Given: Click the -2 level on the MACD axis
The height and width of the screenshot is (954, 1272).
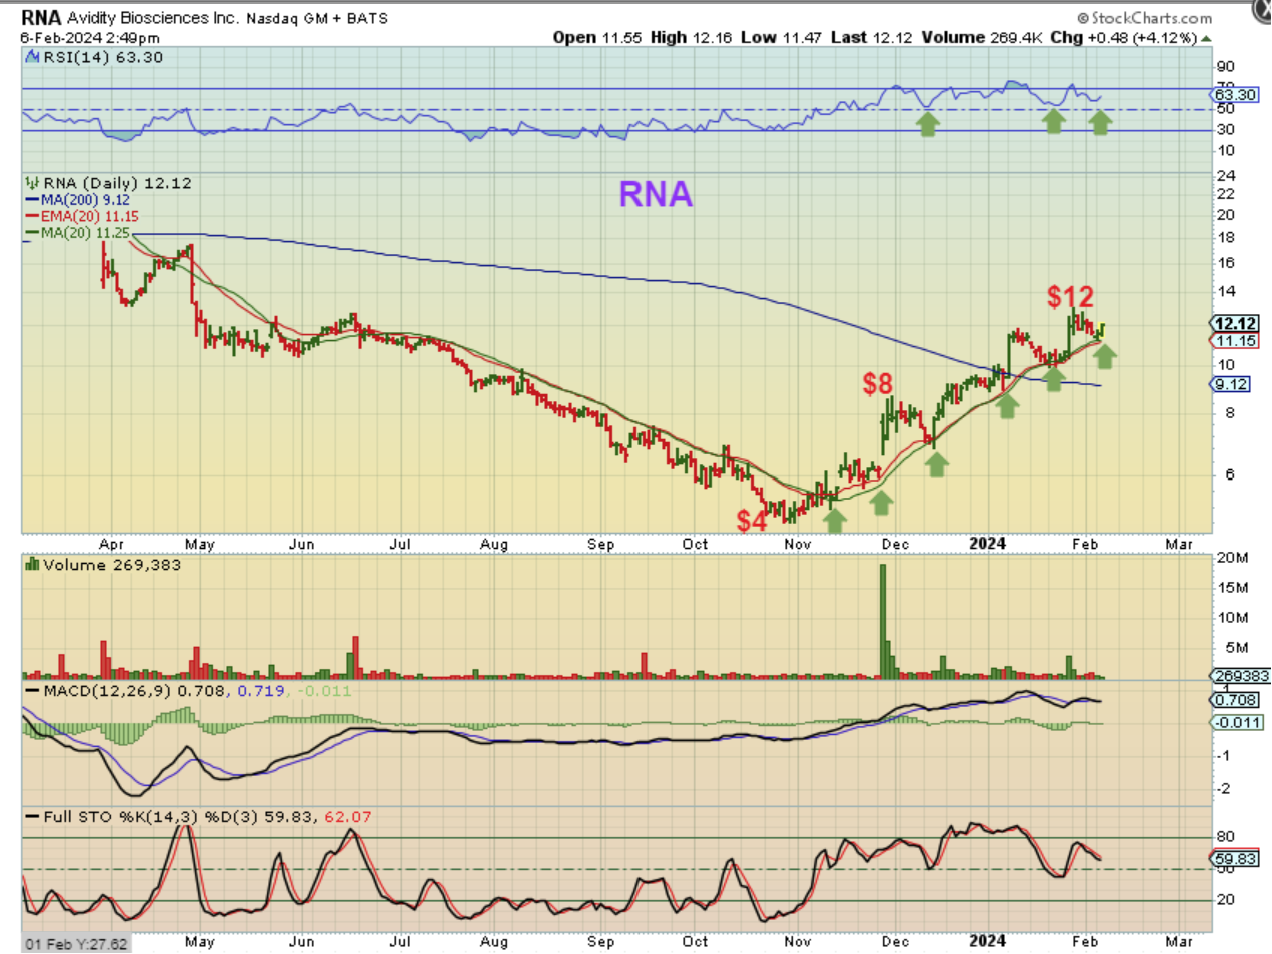Looking at the screenshot, I should (x=1223, y=788).
